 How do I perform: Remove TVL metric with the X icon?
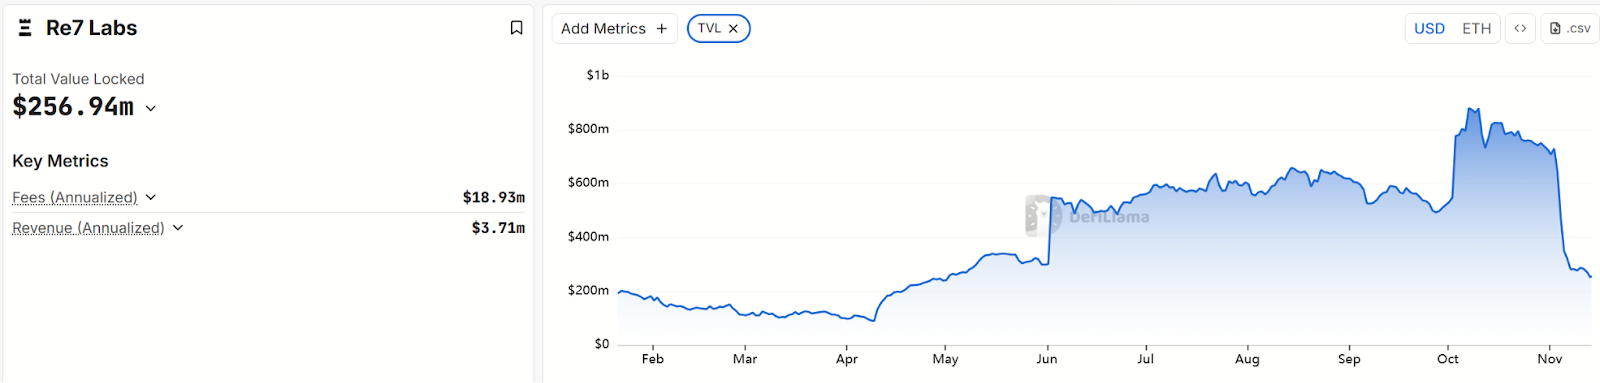pos(733,29)
